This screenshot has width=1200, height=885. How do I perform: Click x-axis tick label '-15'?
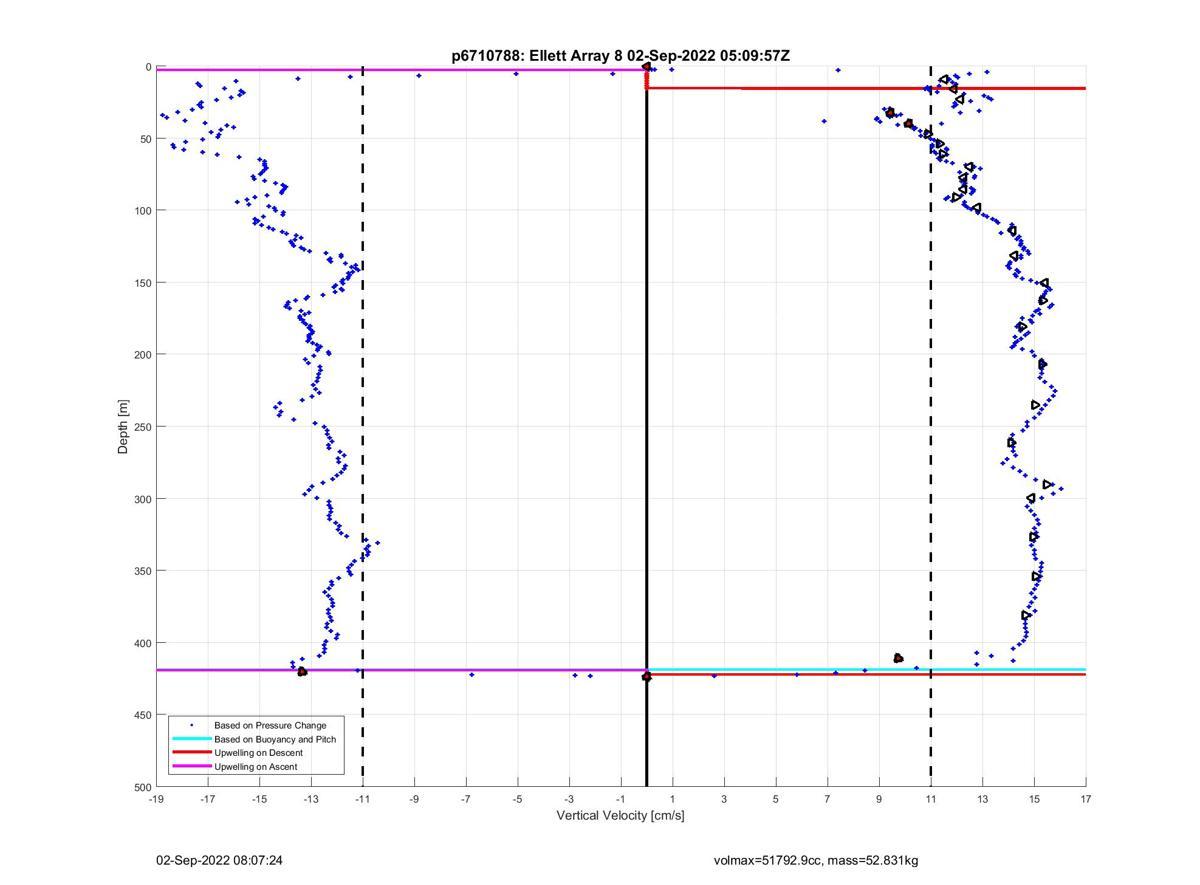259,799
